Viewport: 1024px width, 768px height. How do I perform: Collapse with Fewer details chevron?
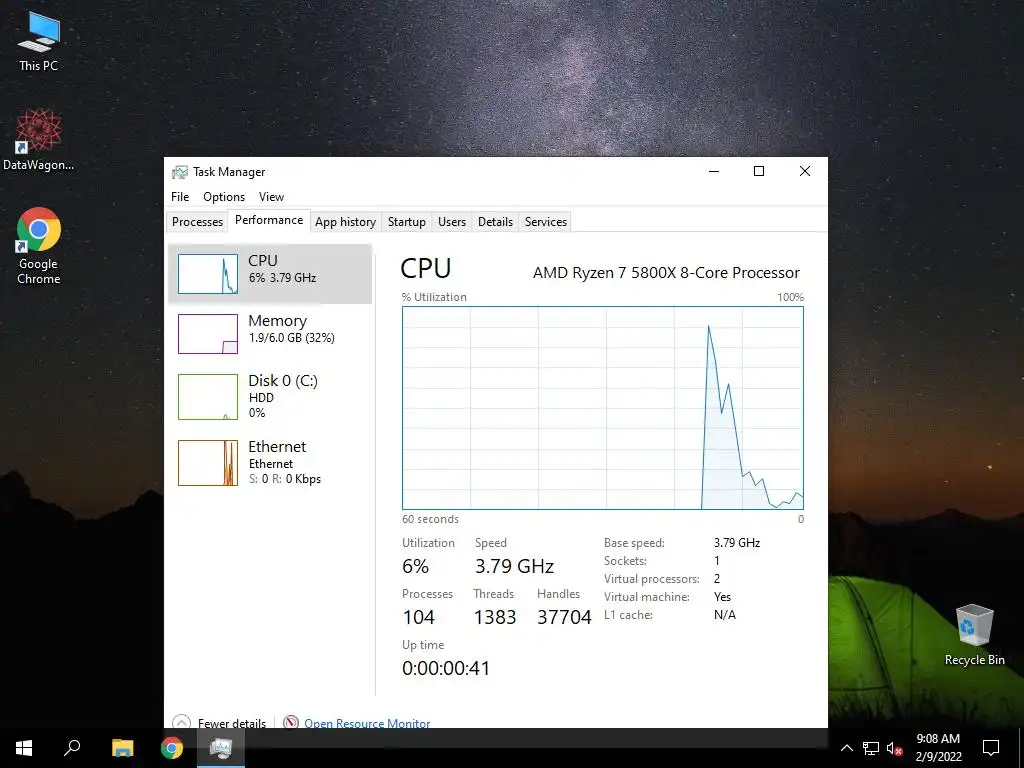[x=181, y=722]
